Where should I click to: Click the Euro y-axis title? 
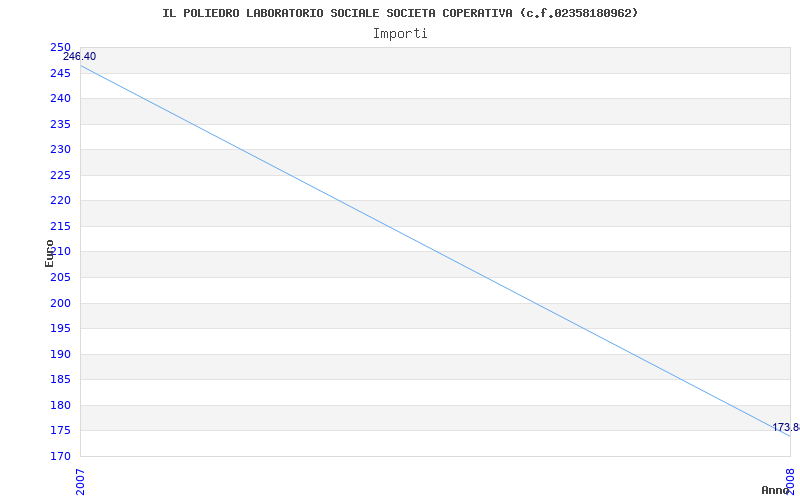(49, 254)
